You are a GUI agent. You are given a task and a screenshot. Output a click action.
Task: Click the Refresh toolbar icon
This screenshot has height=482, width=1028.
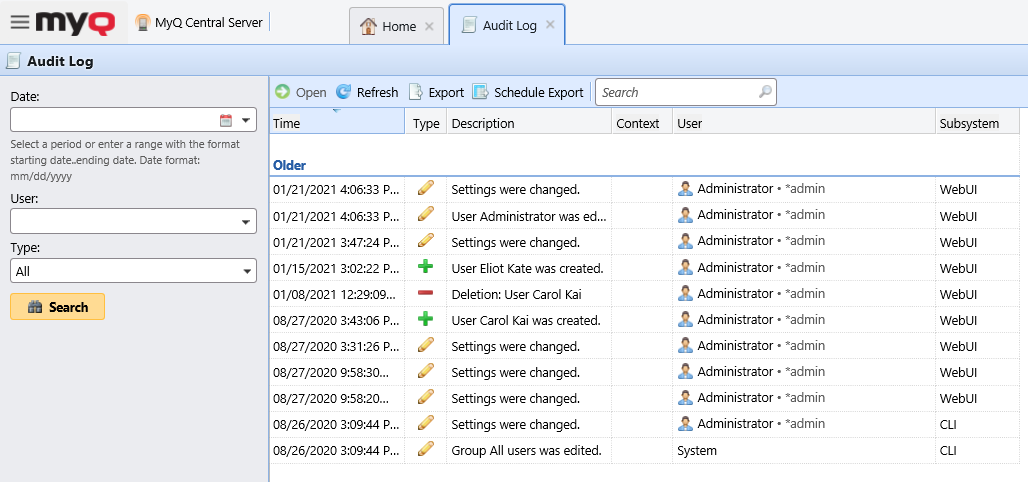[x=343, y=92]
